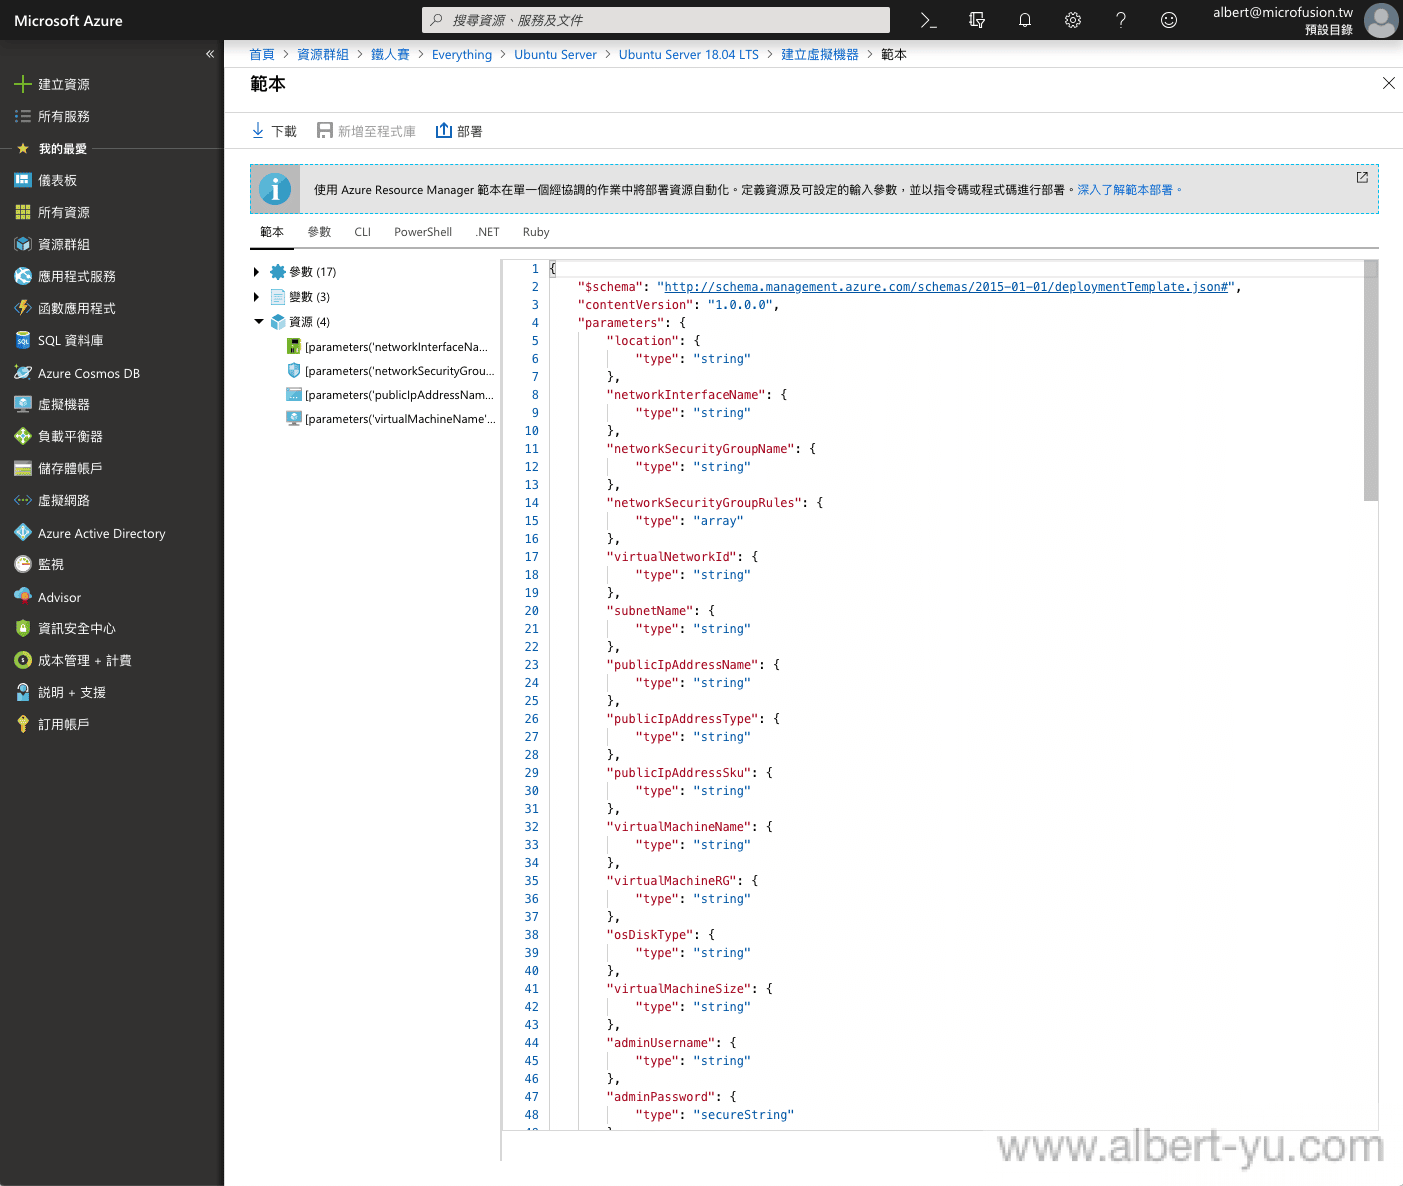Click 建立資源 plus icon in sidebar
Image resolution: width=1403 pixels, height=1186 pixels.
click(23, 84)
